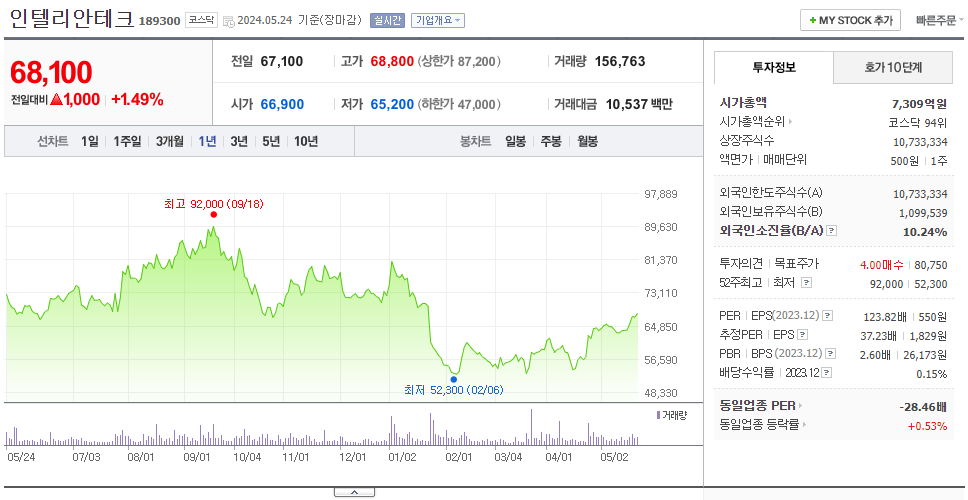Click the 인텔리안테크 stock name heading
This screenshot has height=500, width=968.
72,19
